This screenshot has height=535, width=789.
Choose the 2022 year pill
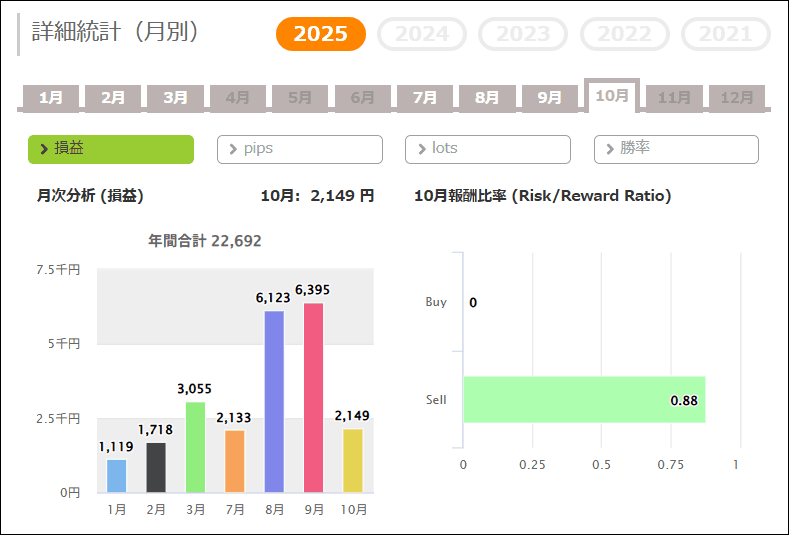tap(624, 34)
